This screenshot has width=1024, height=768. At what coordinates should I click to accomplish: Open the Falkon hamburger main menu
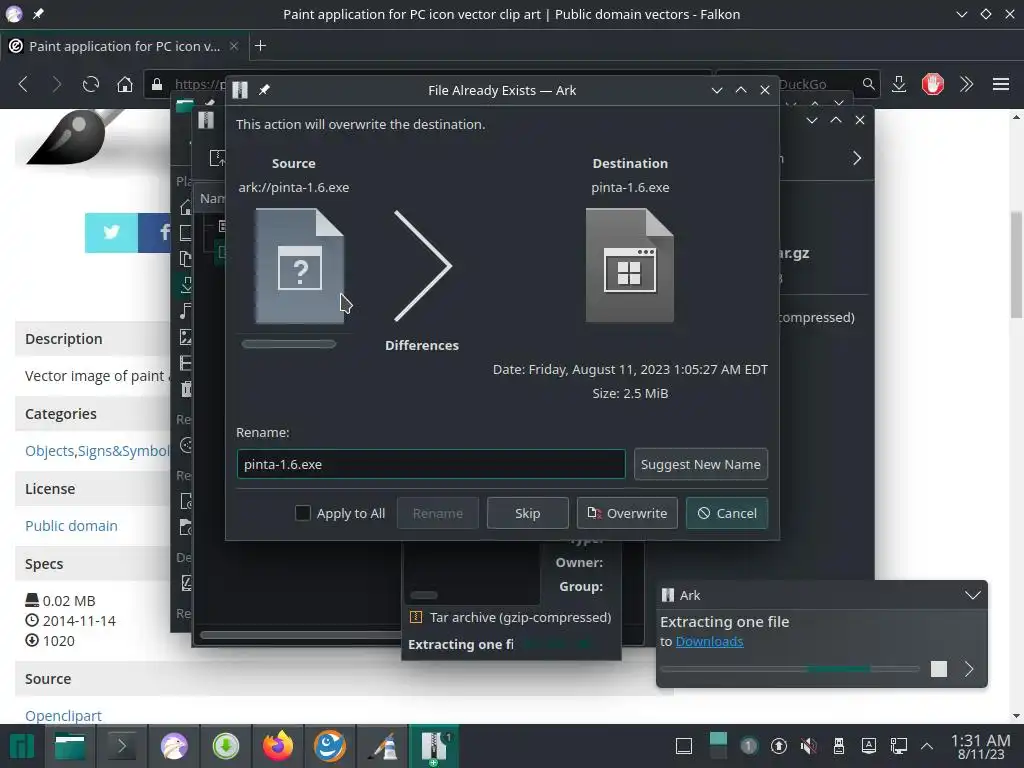pyautogui.click(x=1000, y=84)
